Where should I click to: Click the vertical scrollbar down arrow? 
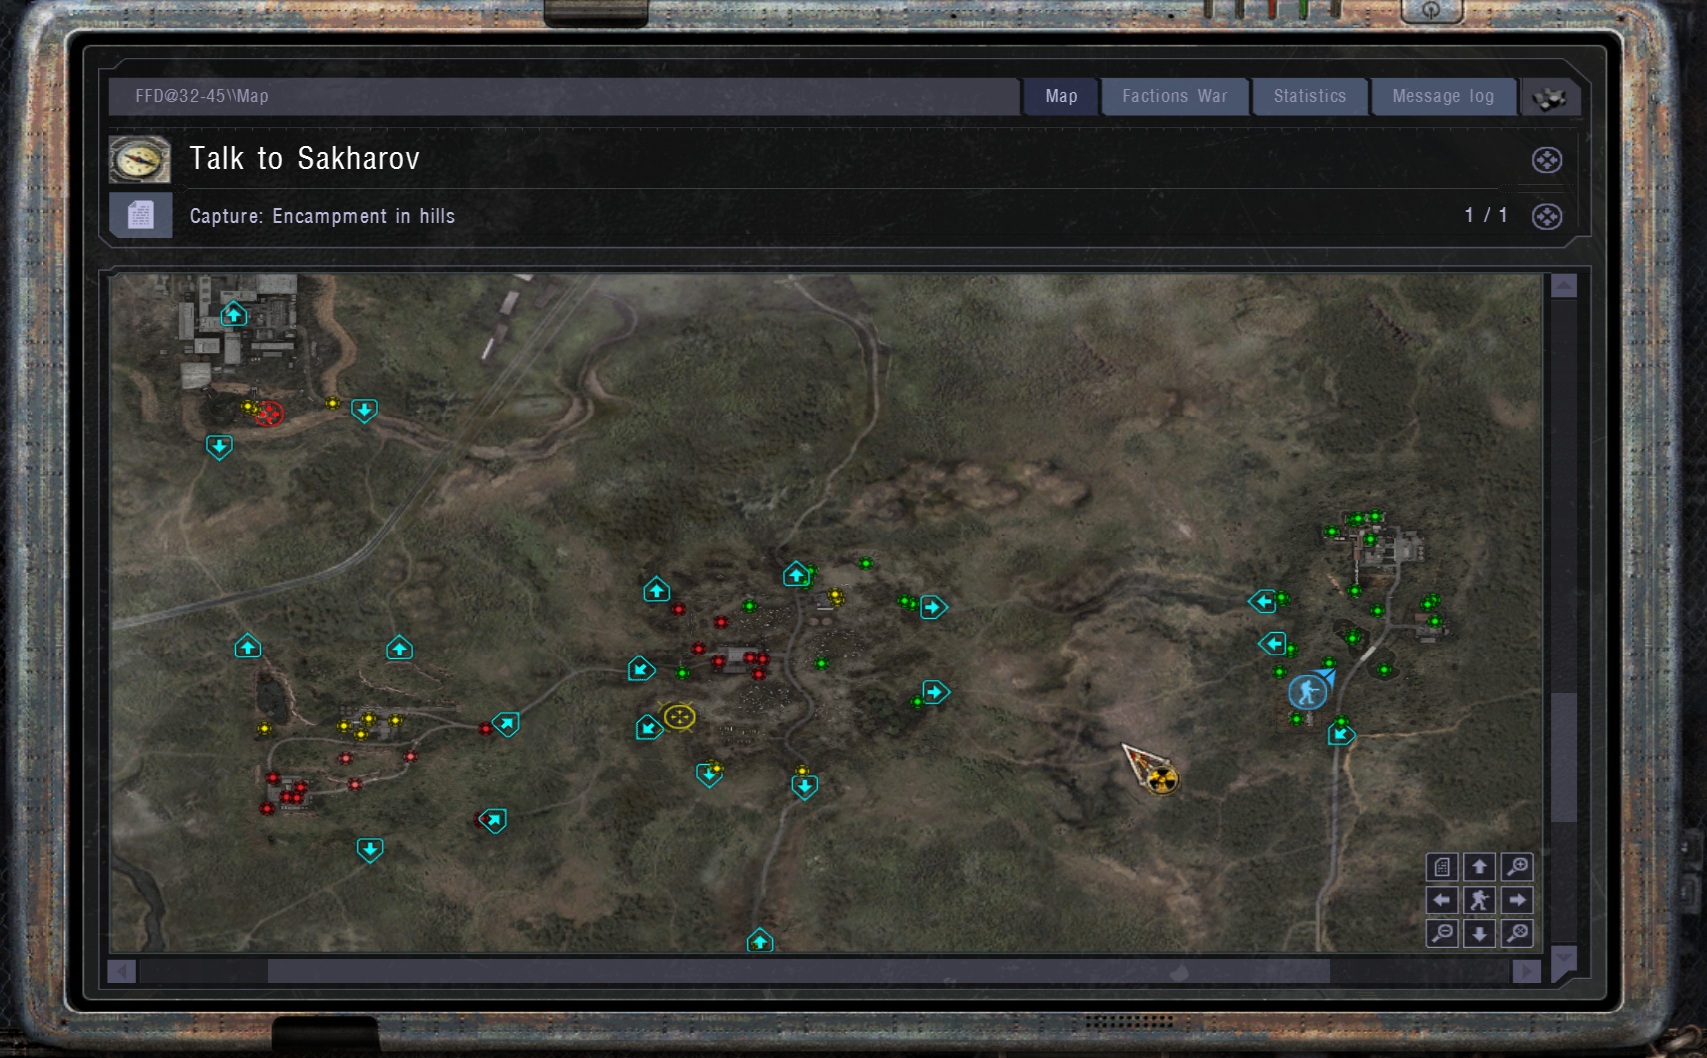(x=1564, y=960)
